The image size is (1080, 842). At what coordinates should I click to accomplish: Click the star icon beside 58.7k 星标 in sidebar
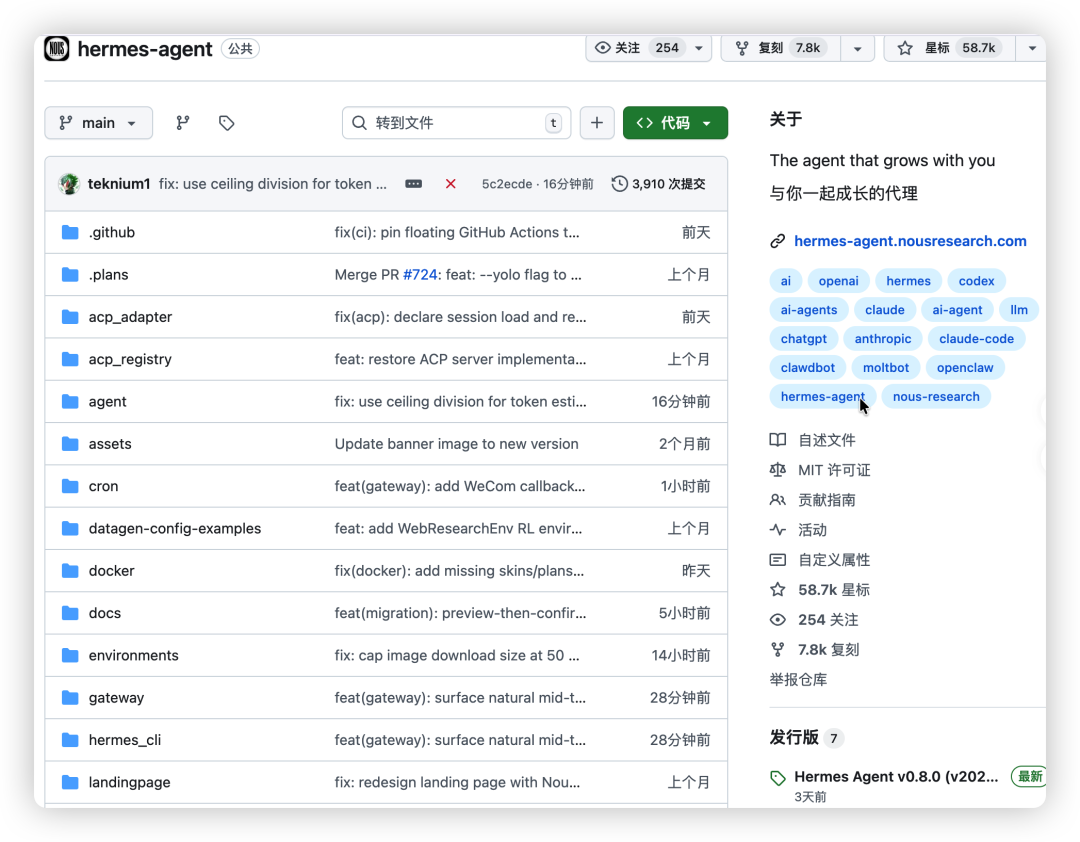coord(778,590)
